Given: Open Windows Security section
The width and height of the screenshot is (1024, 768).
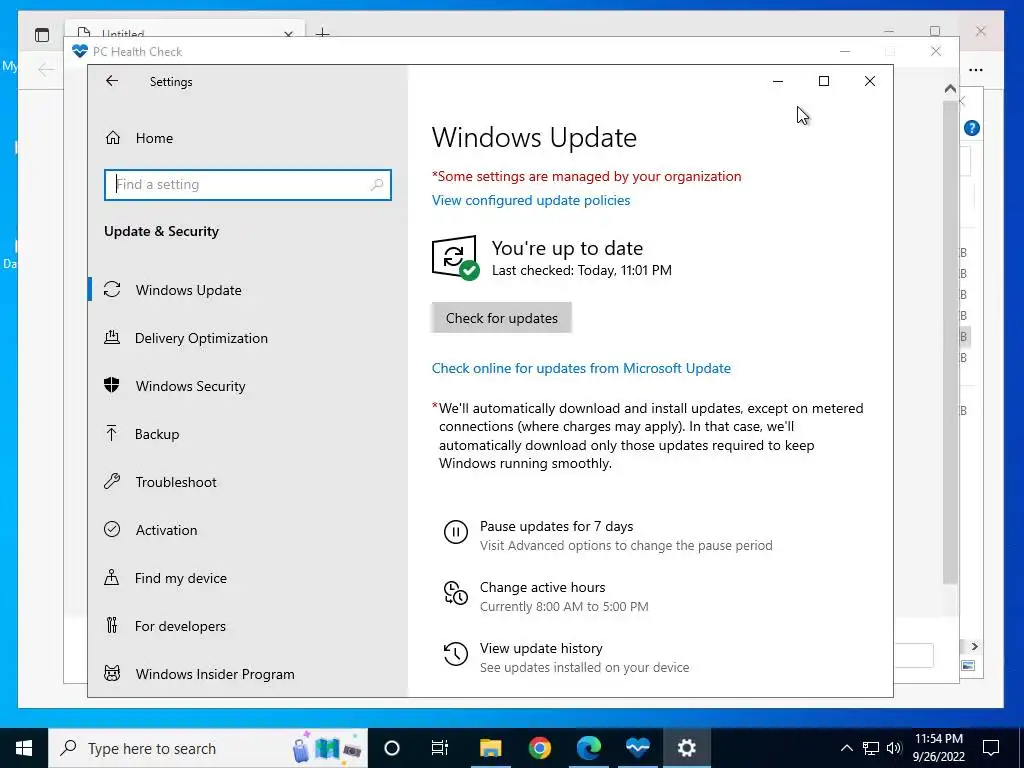Looking at the screenshot, I should pos(190,386).
